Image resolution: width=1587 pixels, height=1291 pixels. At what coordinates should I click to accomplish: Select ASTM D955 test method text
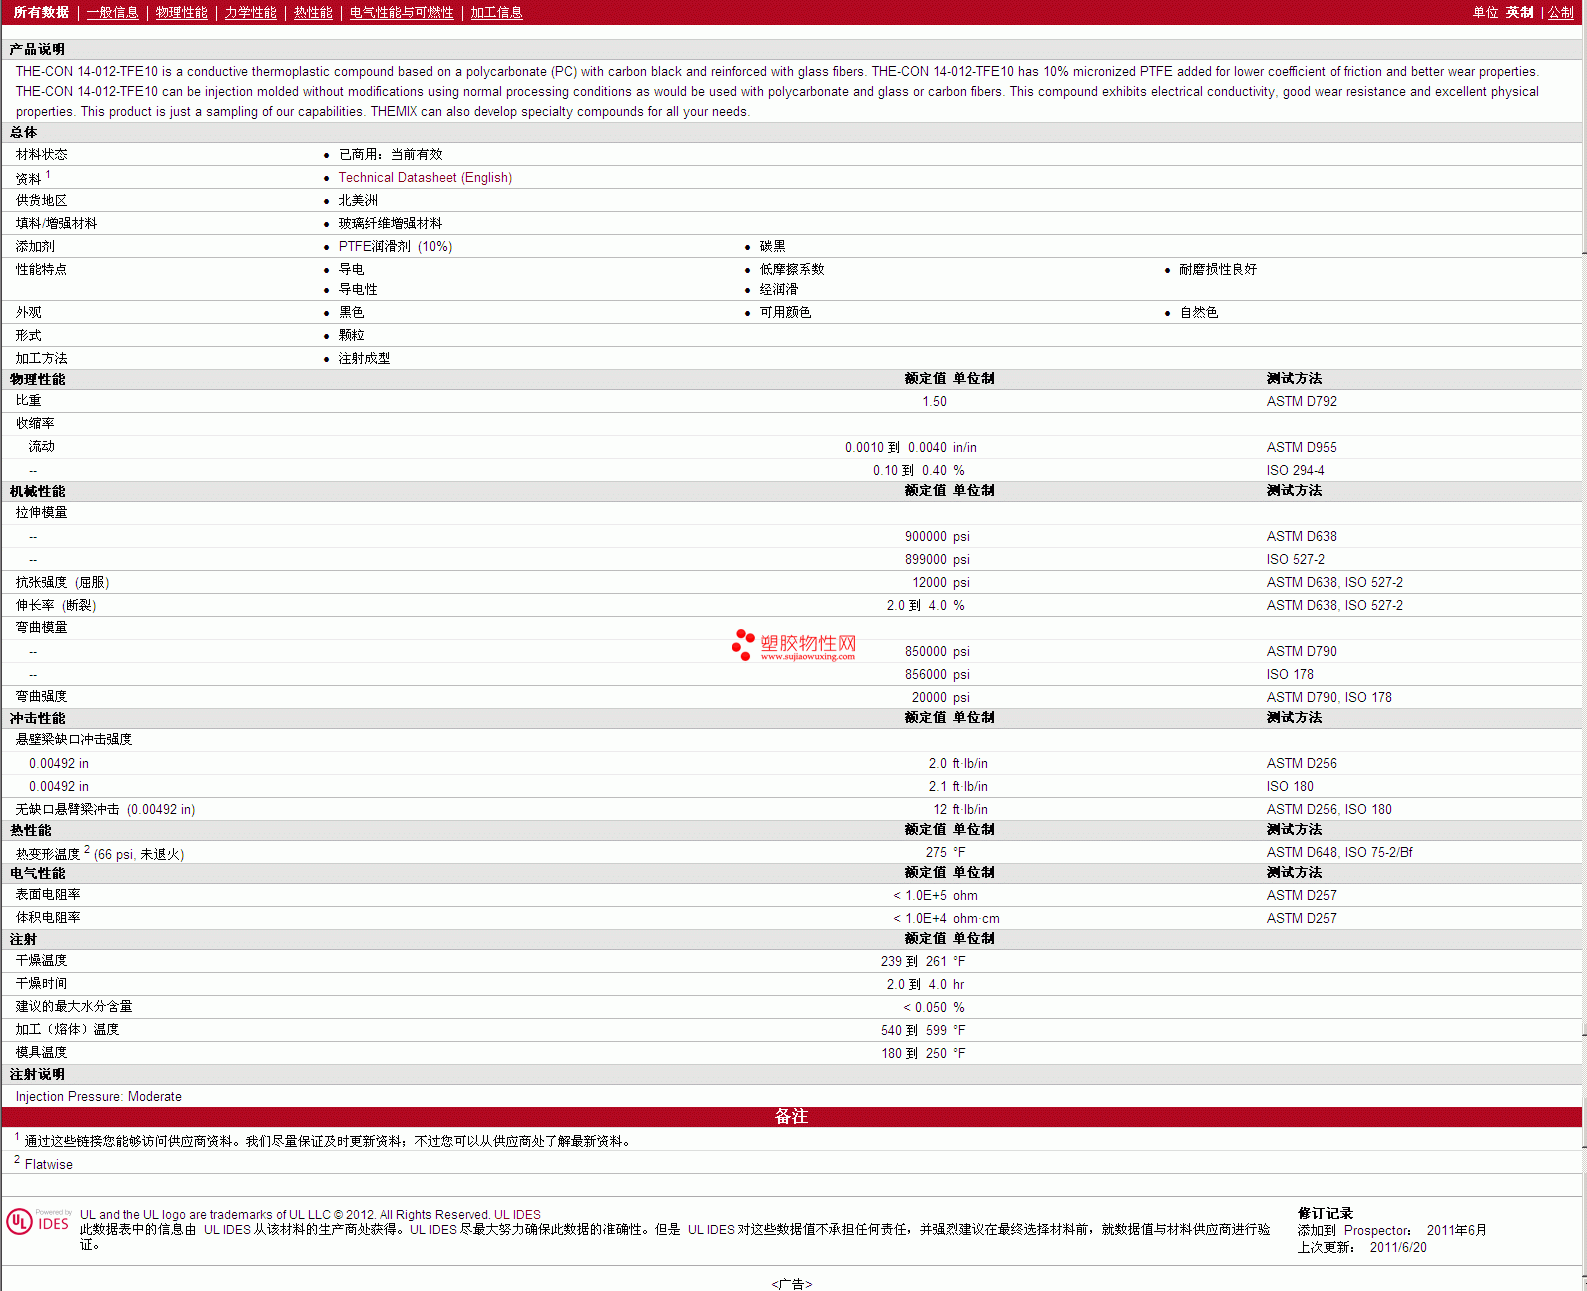[1301, 447]
